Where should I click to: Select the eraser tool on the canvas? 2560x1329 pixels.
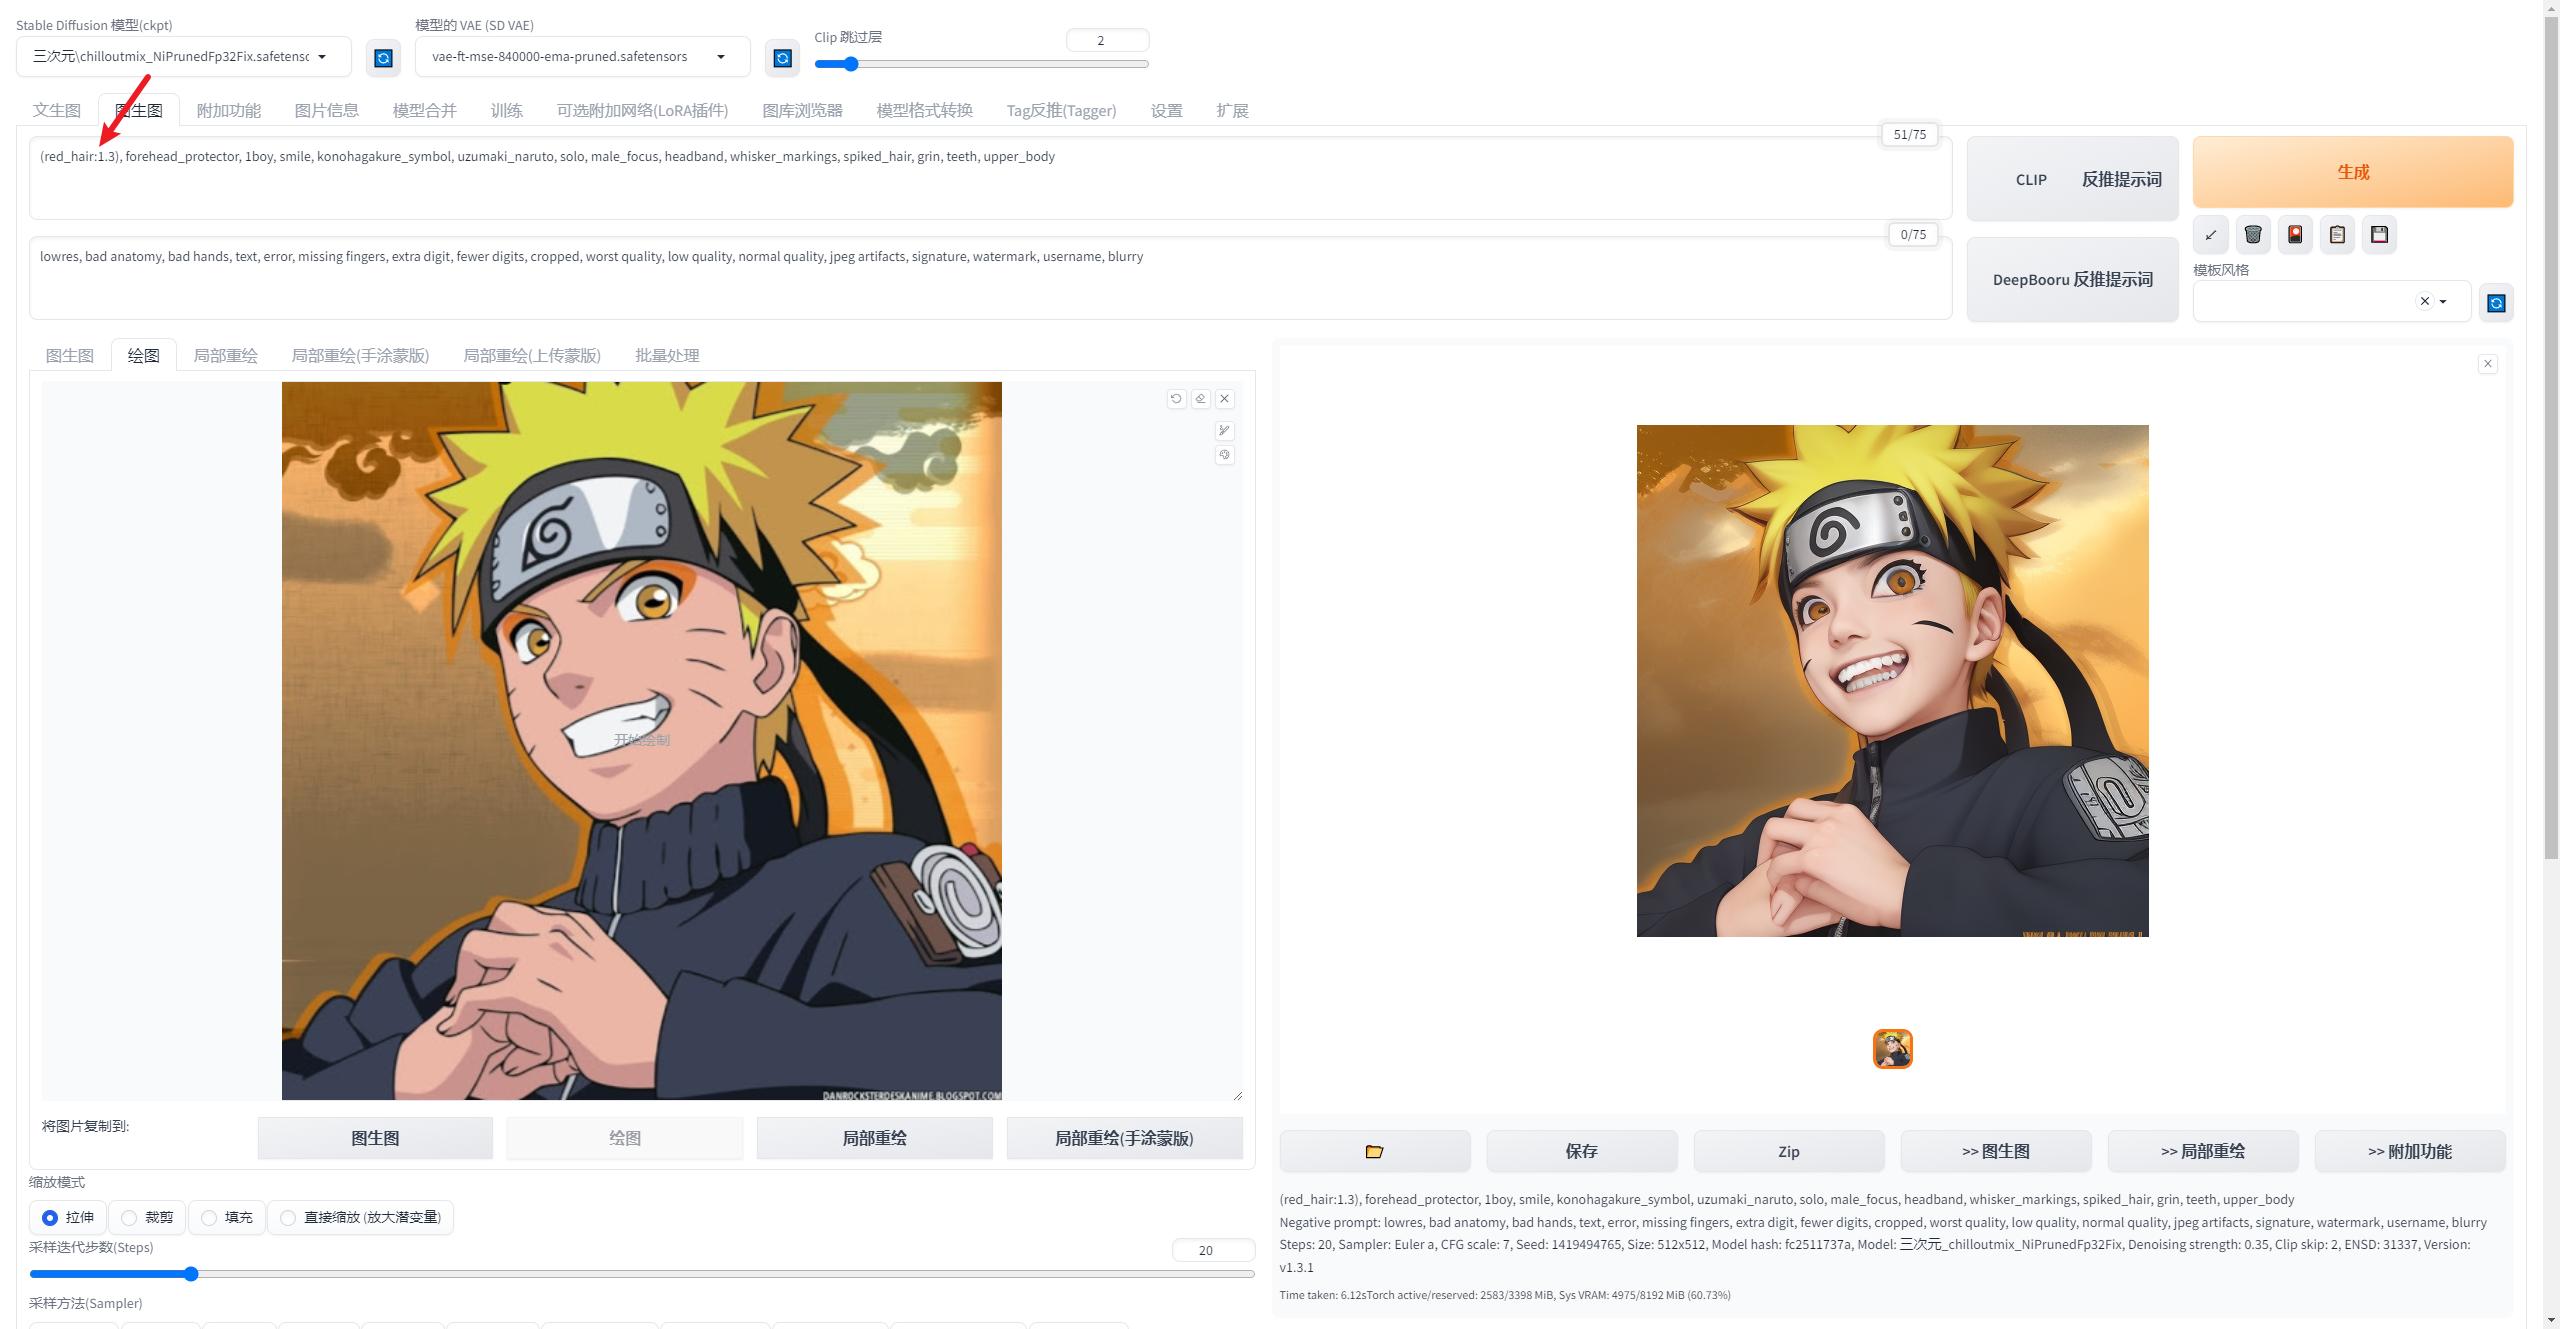click(x=1200, y=398)
